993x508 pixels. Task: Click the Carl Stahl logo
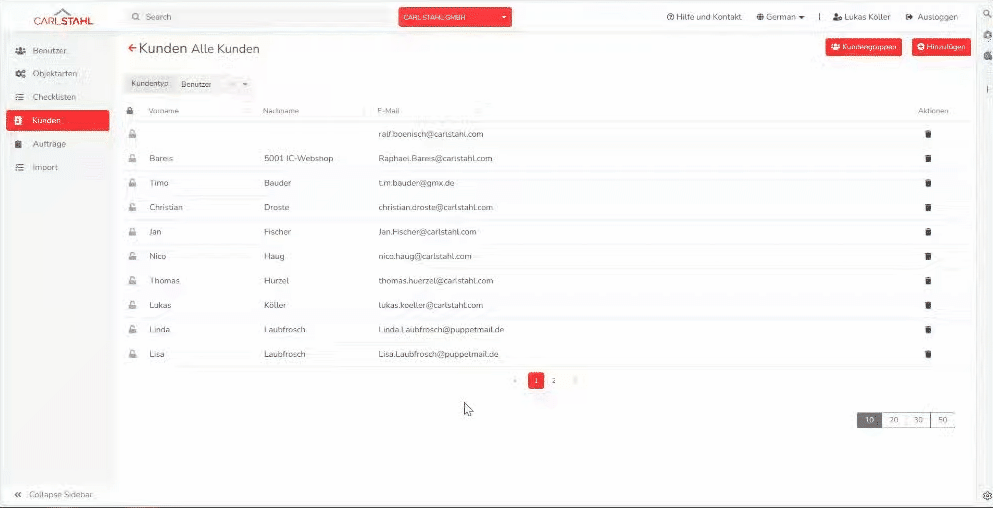pyautogui.click(x=63, y=17)
